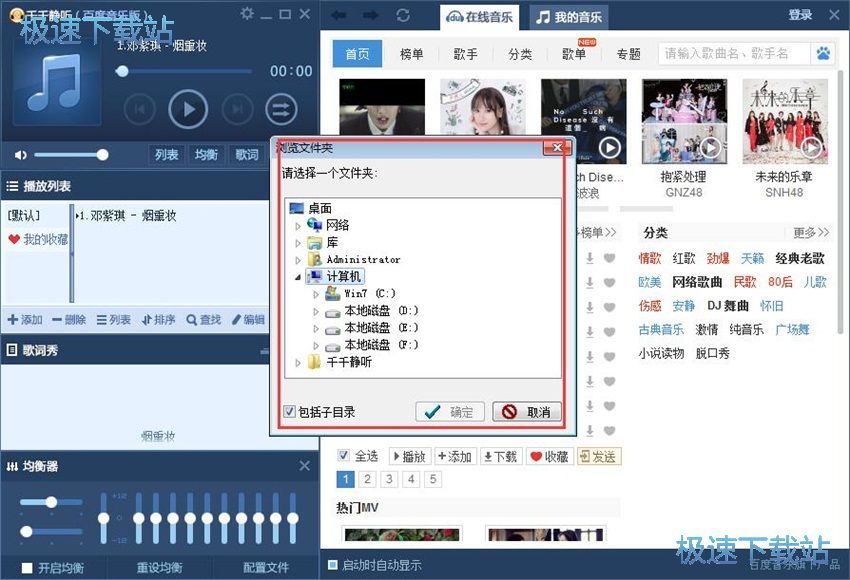Screen dimensions: 850x580
Task: Open the 均衡 equalizer button
Action: point(206,155)
